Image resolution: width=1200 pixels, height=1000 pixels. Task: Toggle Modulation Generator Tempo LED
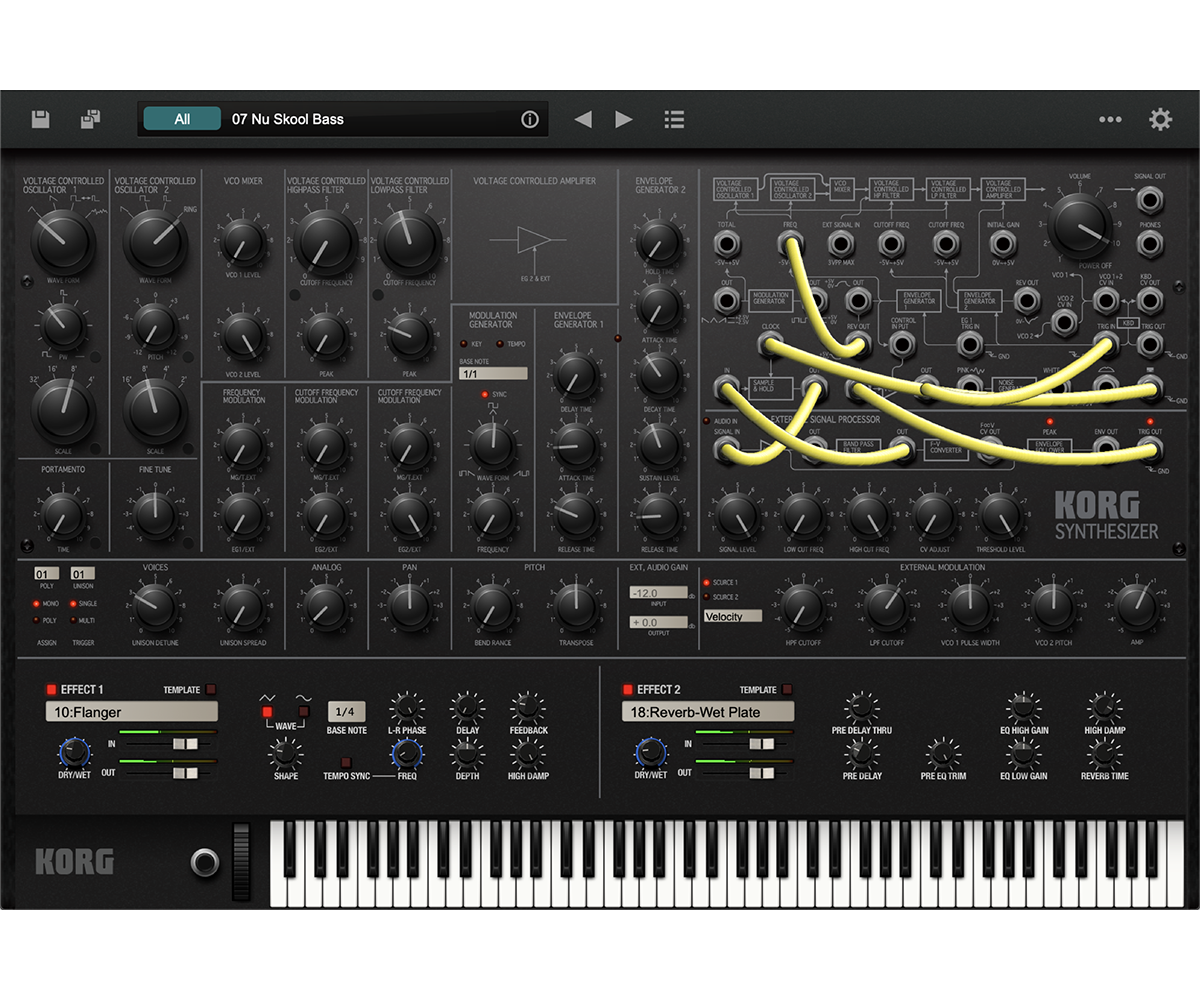(500, 344)
